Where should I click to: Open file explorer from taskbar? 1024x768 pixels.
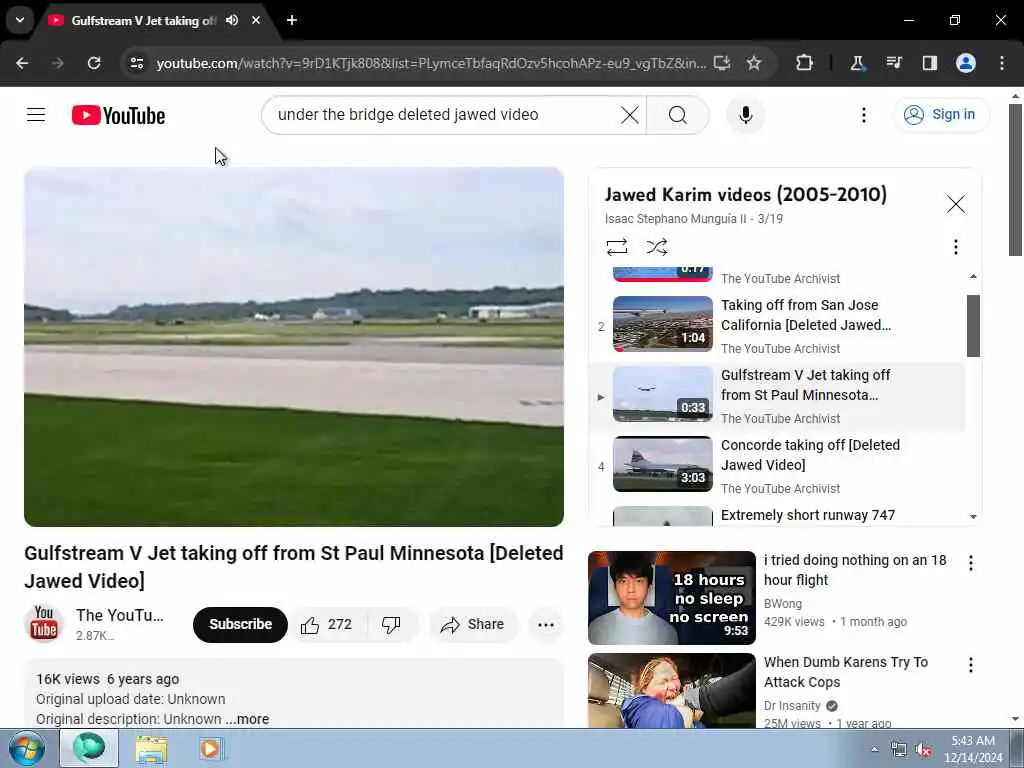click(151, 749)
